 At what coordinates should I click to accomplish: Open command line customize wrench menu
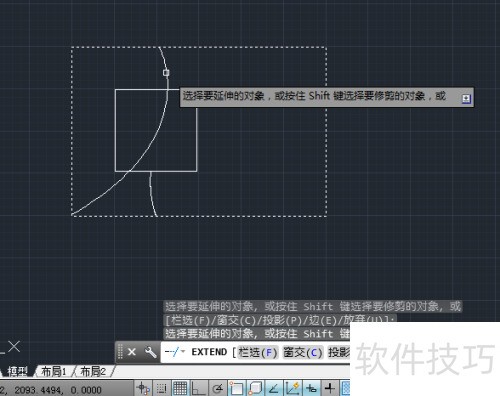[150, 352]
